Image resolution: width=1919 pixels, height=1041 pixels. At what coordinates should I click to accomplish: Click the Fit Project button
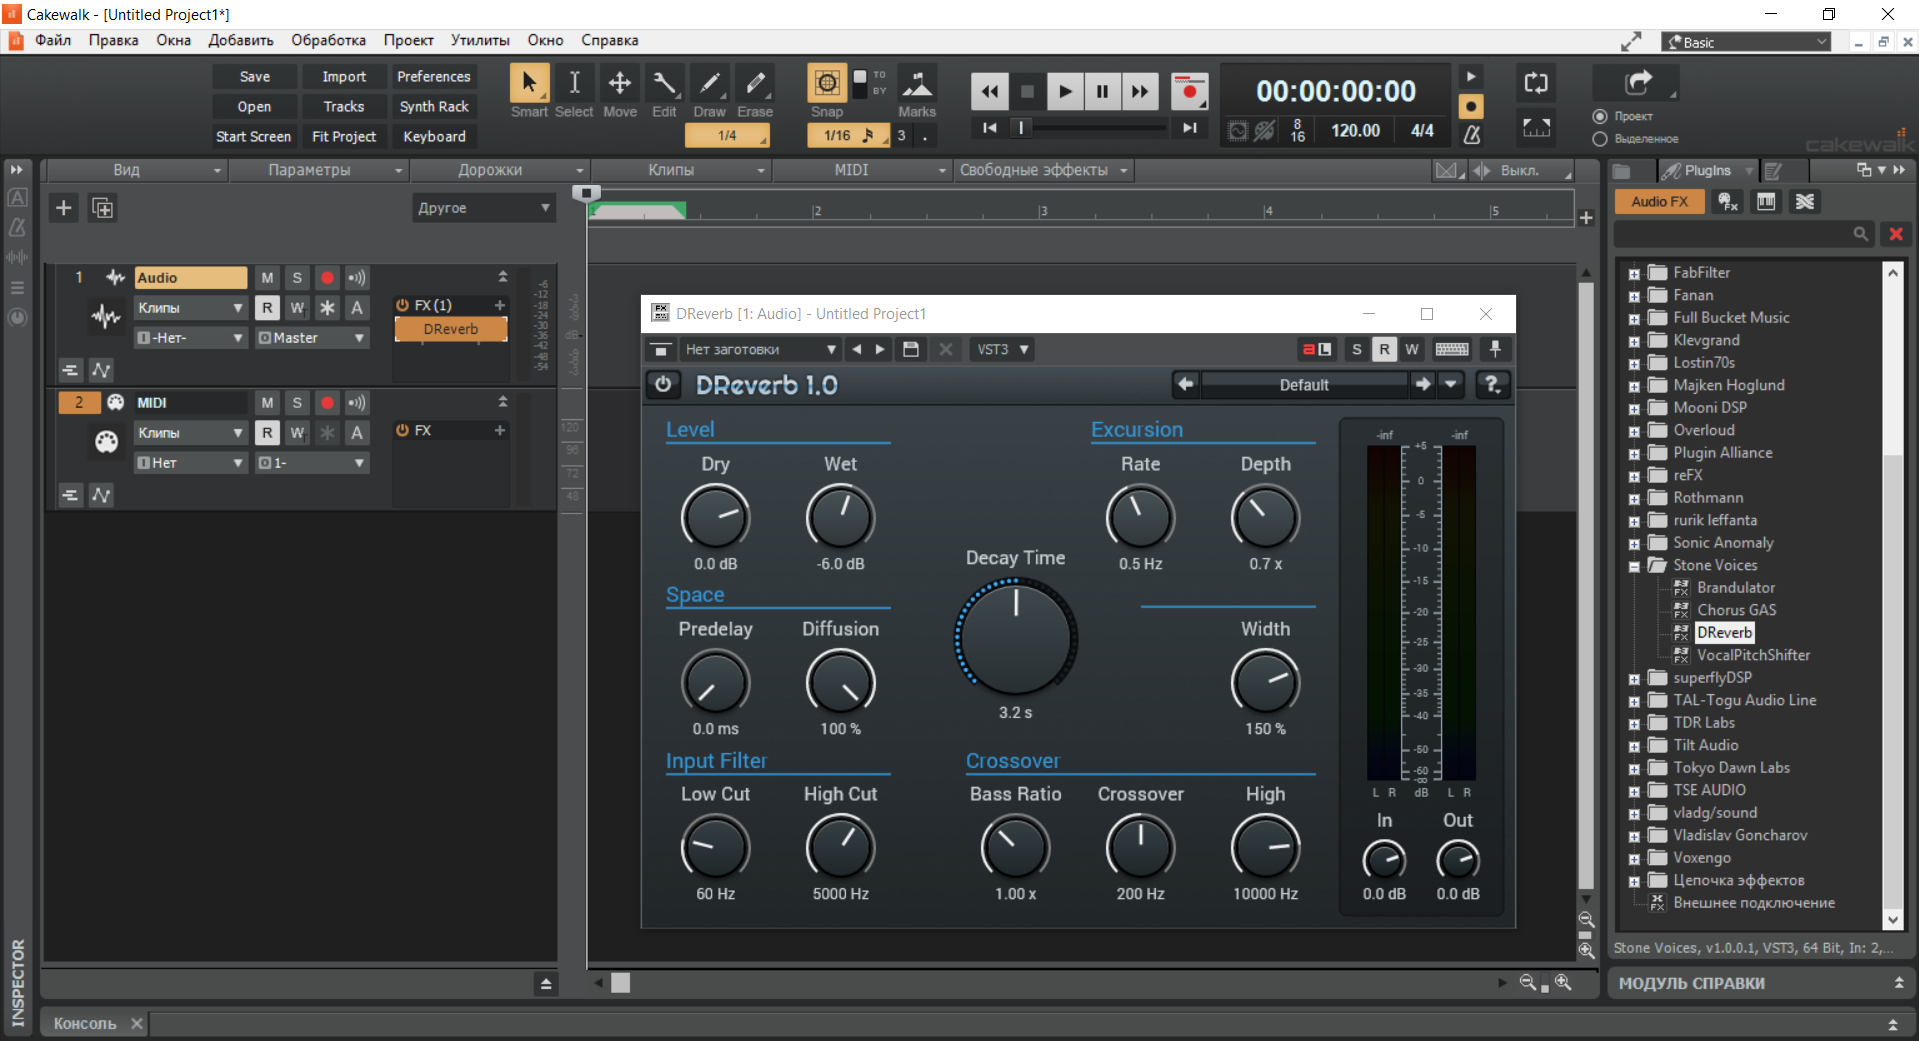pyautogui.click(x=344, y=137)
